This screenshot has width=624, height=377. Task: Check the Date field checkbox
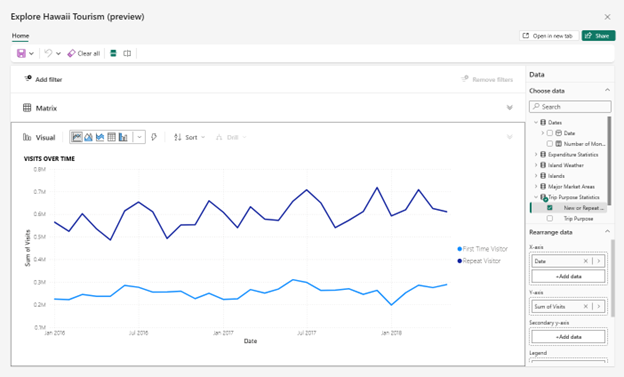pyautogui.click(x=550, y=133)
